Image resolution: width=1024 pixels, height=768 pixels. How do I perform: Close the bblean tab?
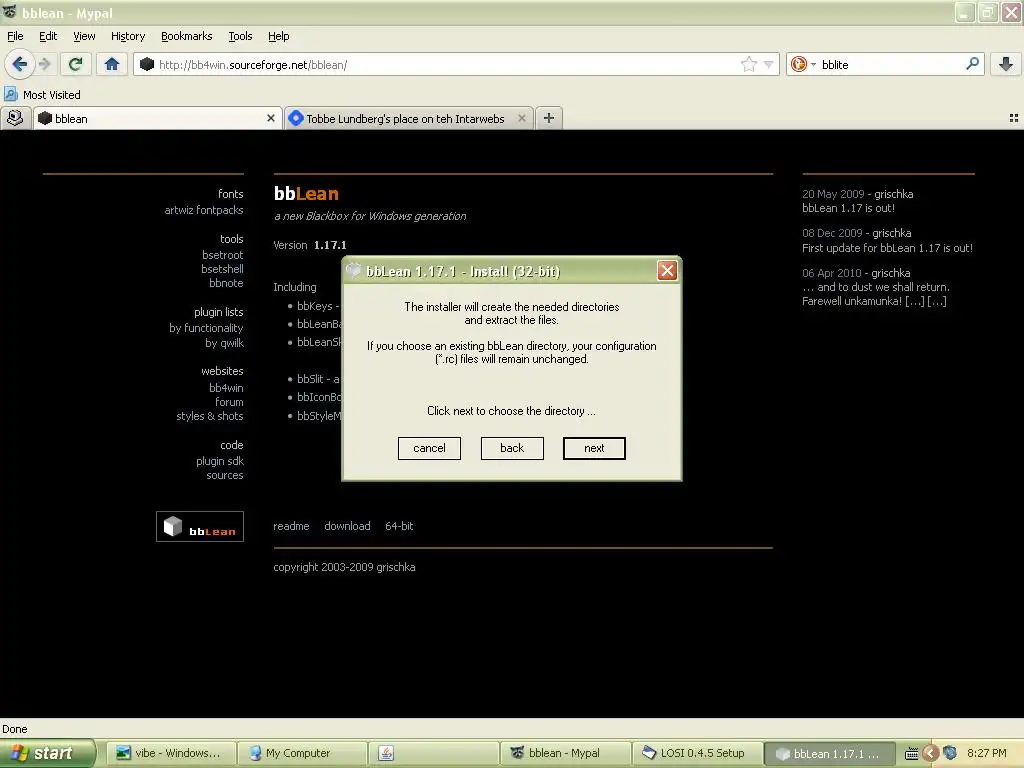coord(270,118)
